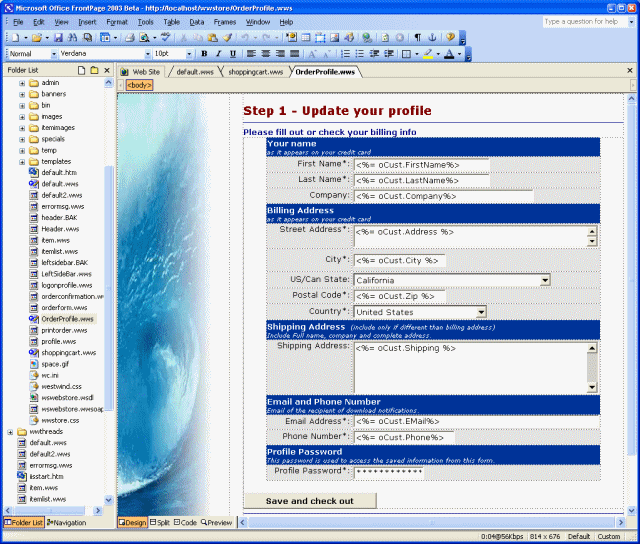Switch to Preview view mode
Image resolution: width=640 pixels, height=544 pixels.
(x=216, y=523)
